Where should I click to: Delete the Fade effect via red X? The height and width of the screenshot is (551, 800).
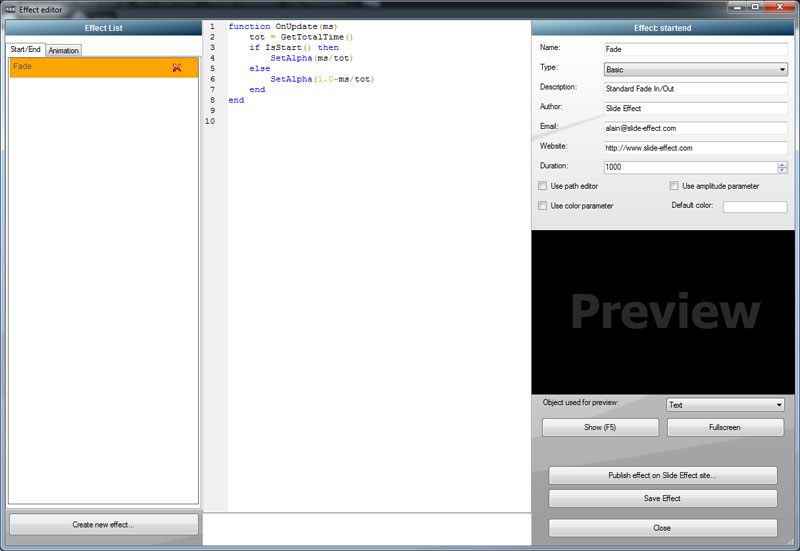tap(177, 67)
